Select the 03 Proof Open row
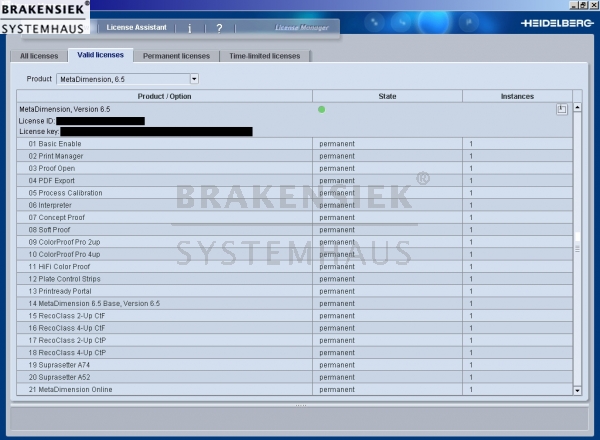Image resolution: width=600 pixels, height=440 pixels. click(295, 168)
